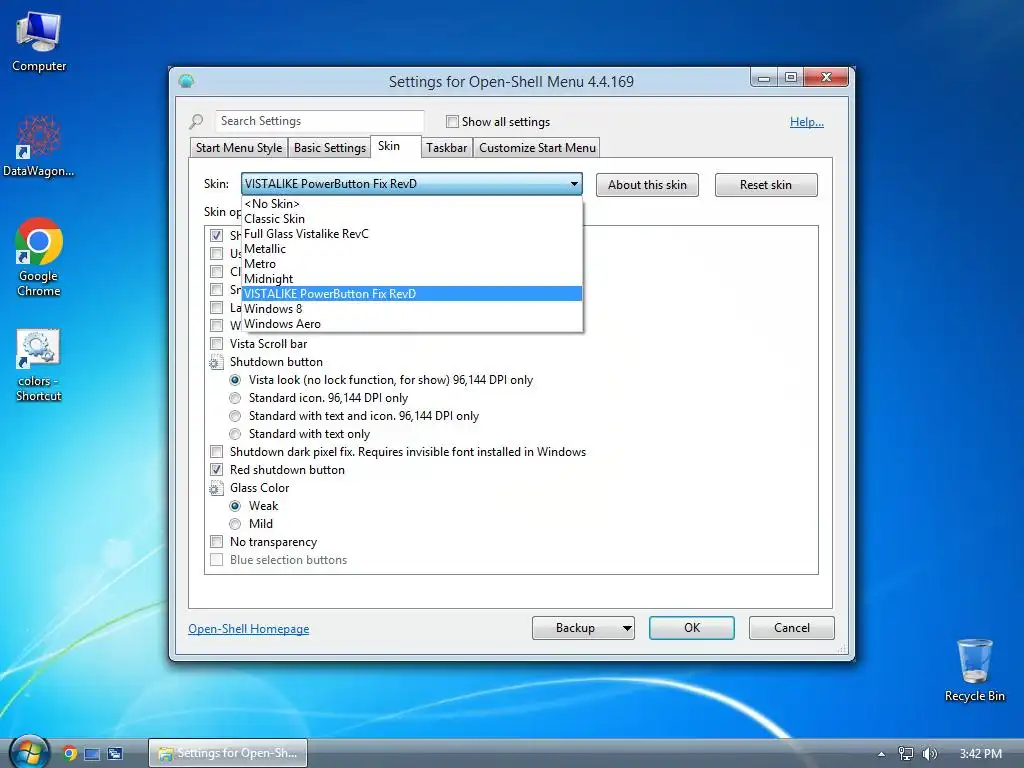Screen dimensions: 1024x768
Task: Switch to the Basic Settings tab
Action: click(330, 148)
